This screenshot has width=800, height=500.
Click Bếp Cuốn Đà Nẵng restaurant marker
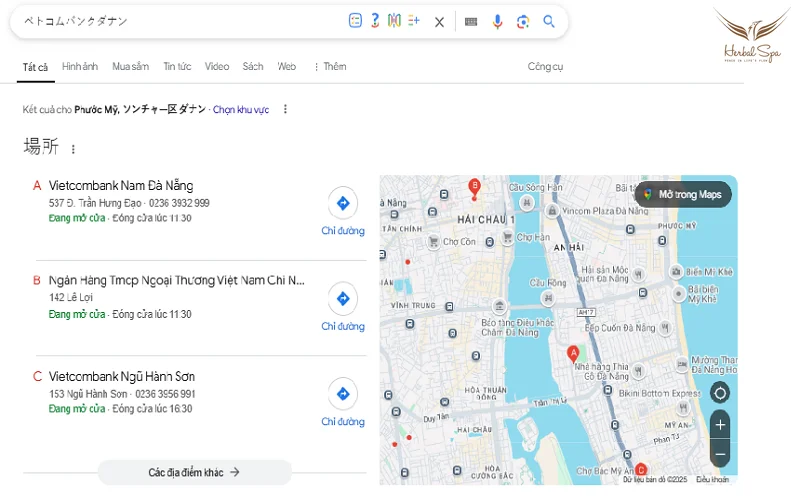point(665,328)
